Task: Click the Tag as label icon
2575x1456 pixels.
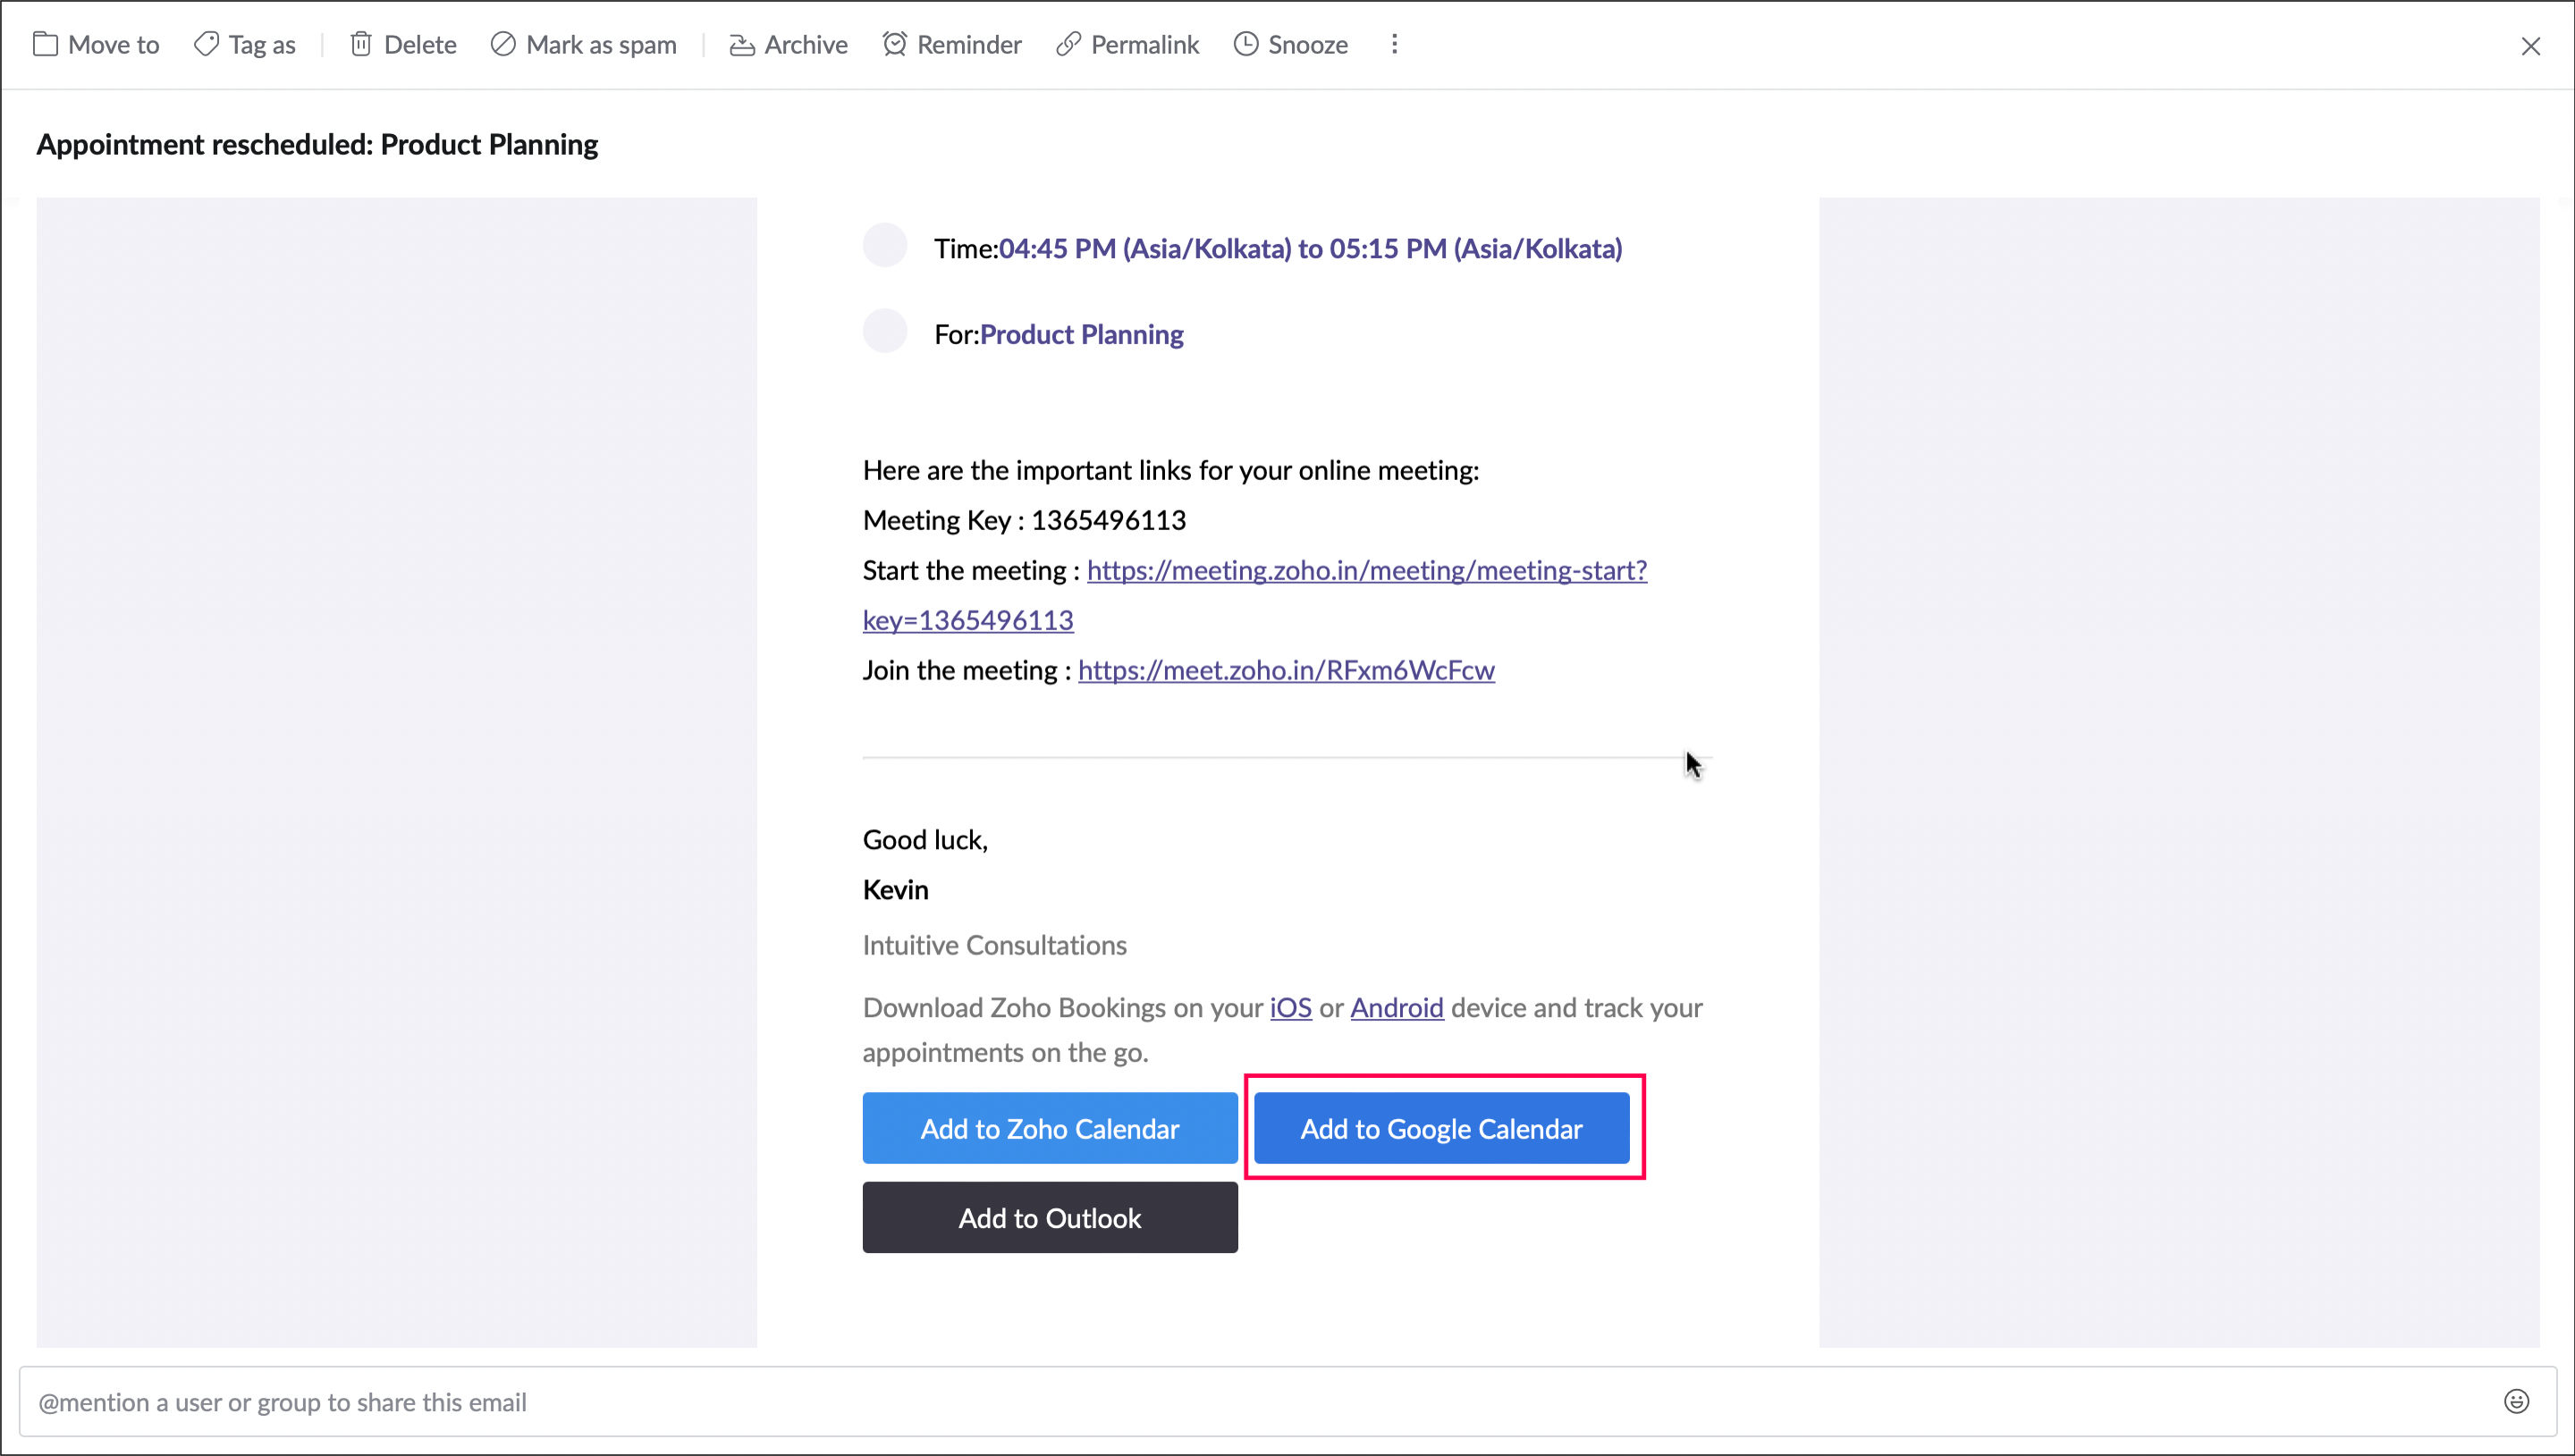Action: (206, 45)
